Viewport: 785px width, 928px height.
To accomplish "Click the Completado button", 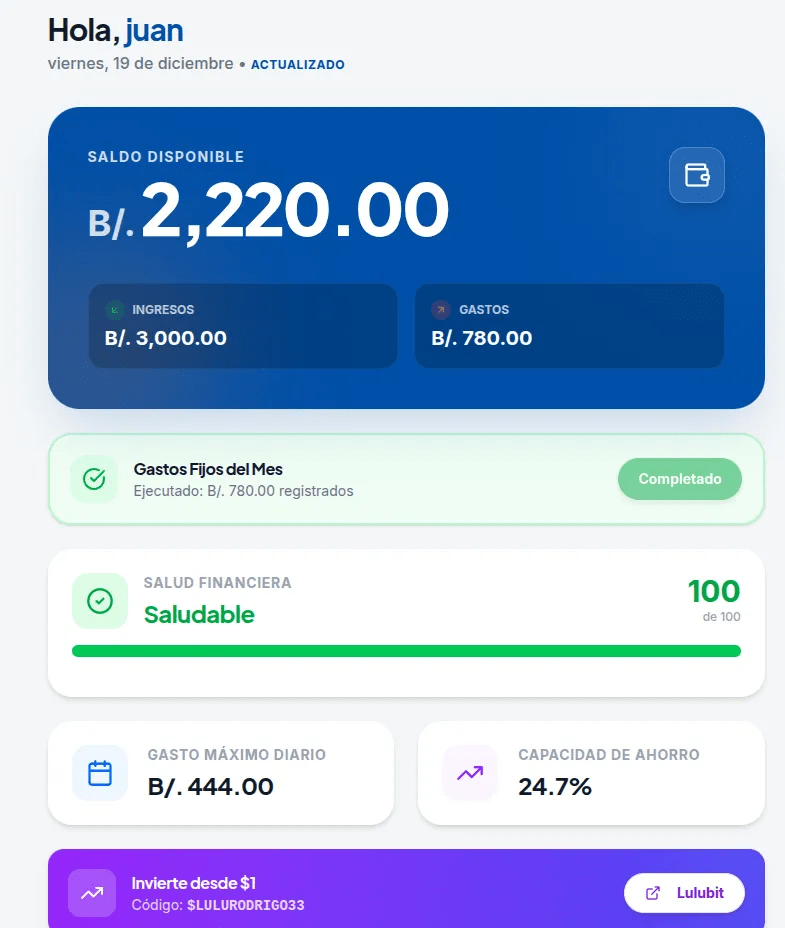I will coord(680,479).
